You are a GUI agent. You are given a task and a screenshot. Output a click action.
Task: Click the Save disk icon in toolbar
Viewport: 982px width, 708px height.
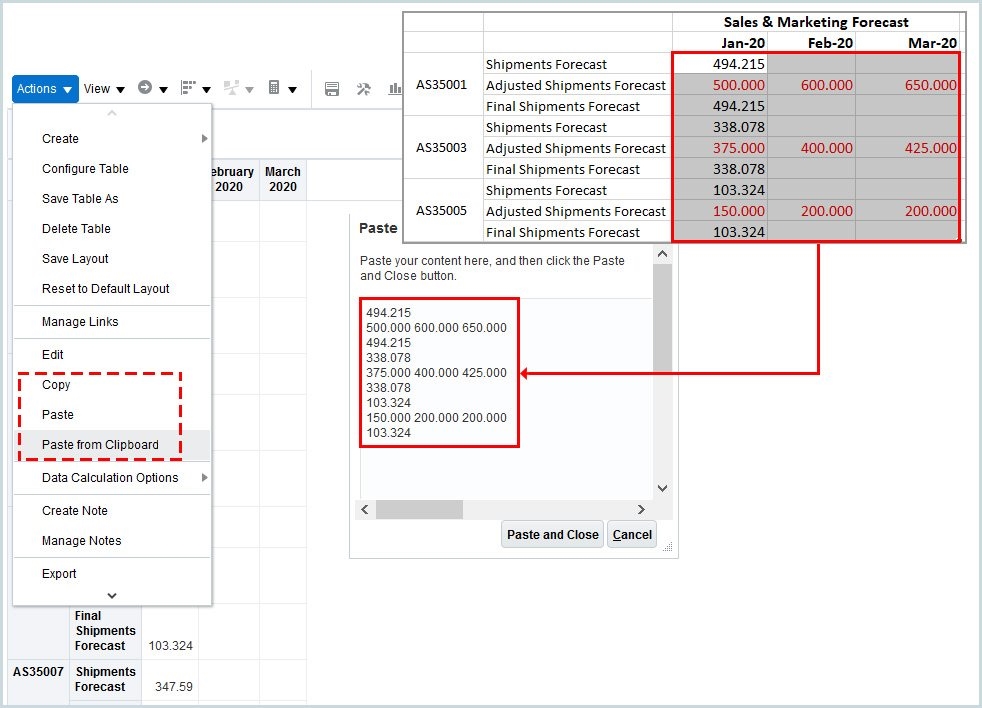[x=333, y=89]
